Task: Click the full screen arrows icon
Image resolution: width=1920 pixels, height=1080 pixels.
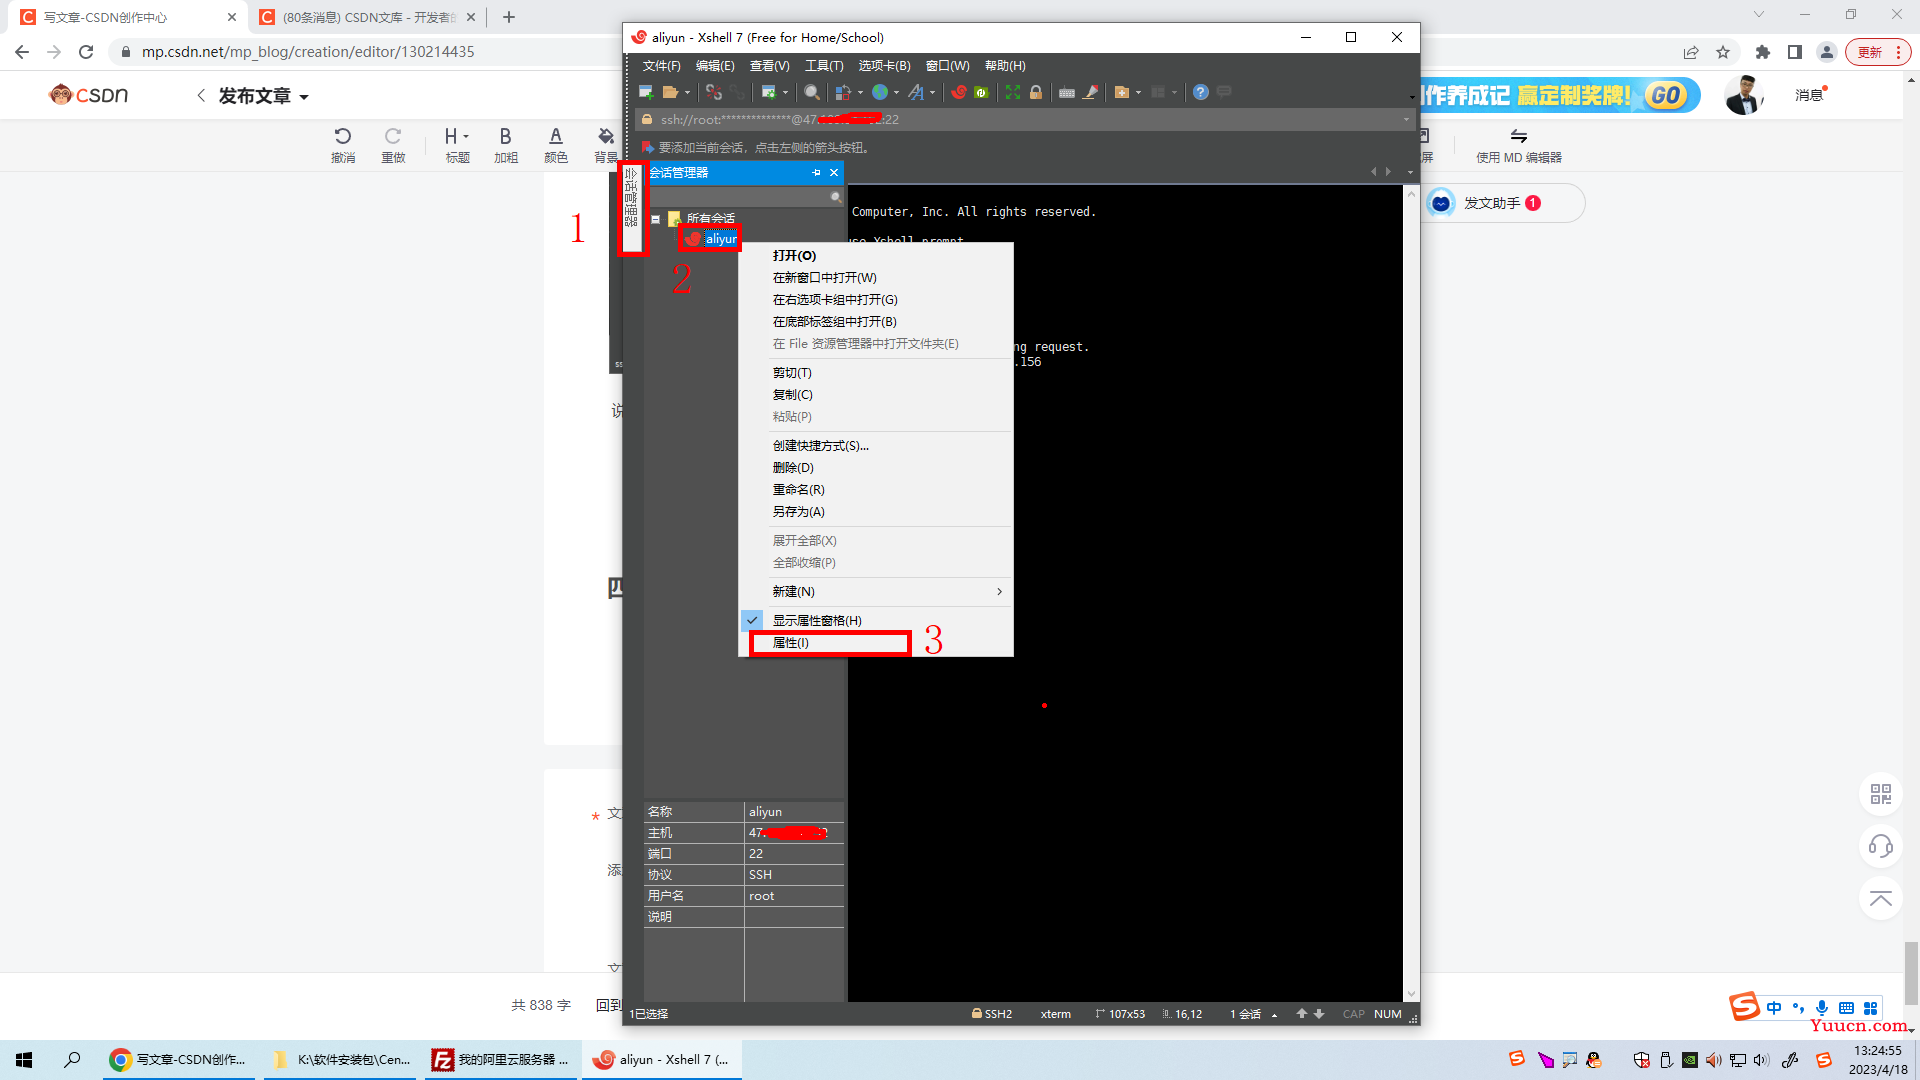Action: [x=1013, y=92]
